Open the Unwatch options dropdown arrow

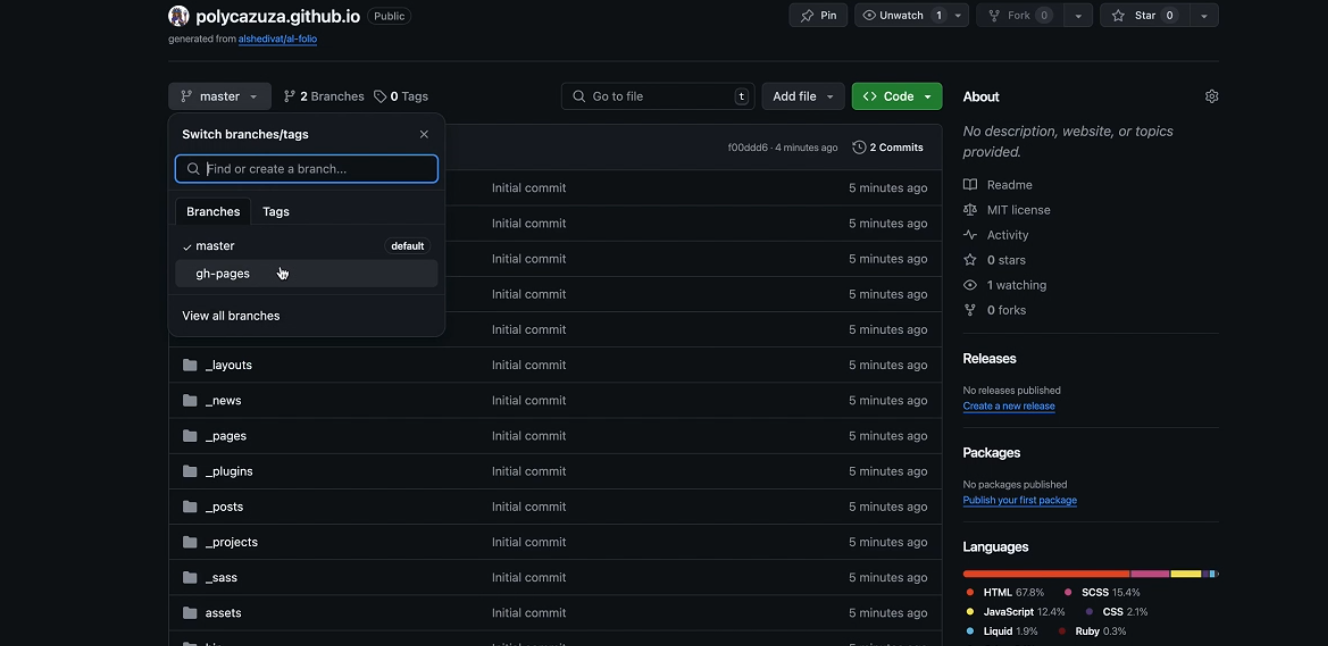(959, 15)
